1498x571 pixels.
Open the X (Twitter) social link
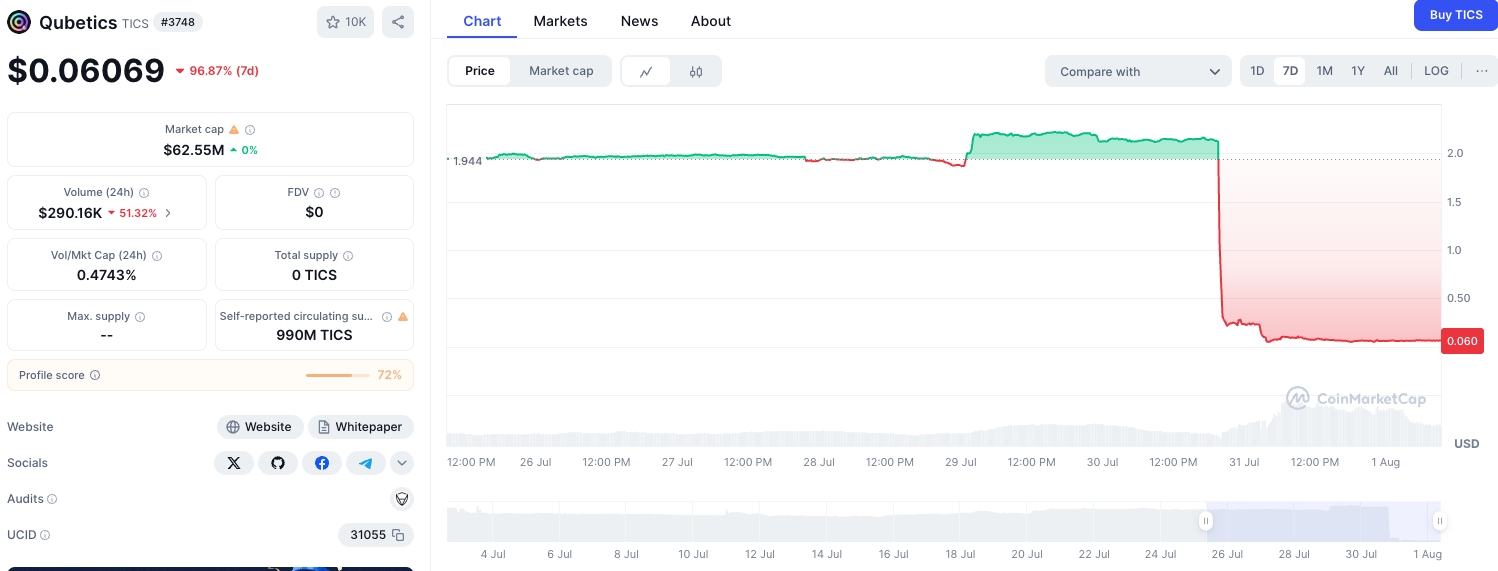[234, 463]
